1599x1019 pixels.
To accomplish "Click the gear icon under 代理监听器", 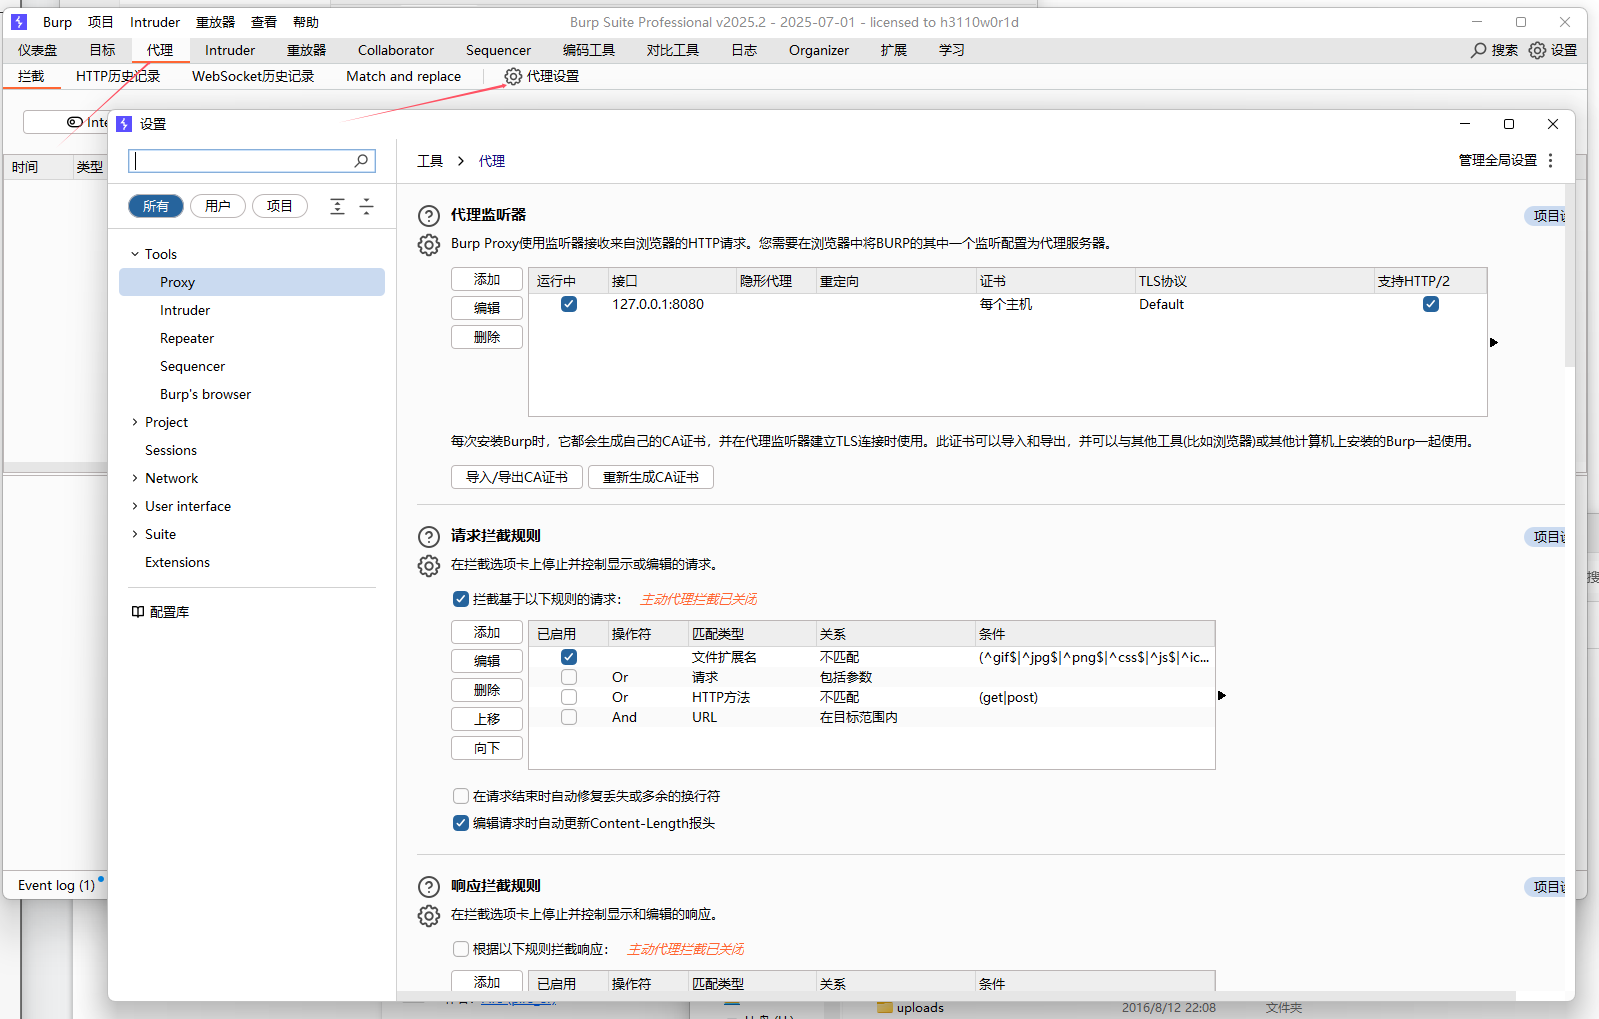I will tap(429, 245).
